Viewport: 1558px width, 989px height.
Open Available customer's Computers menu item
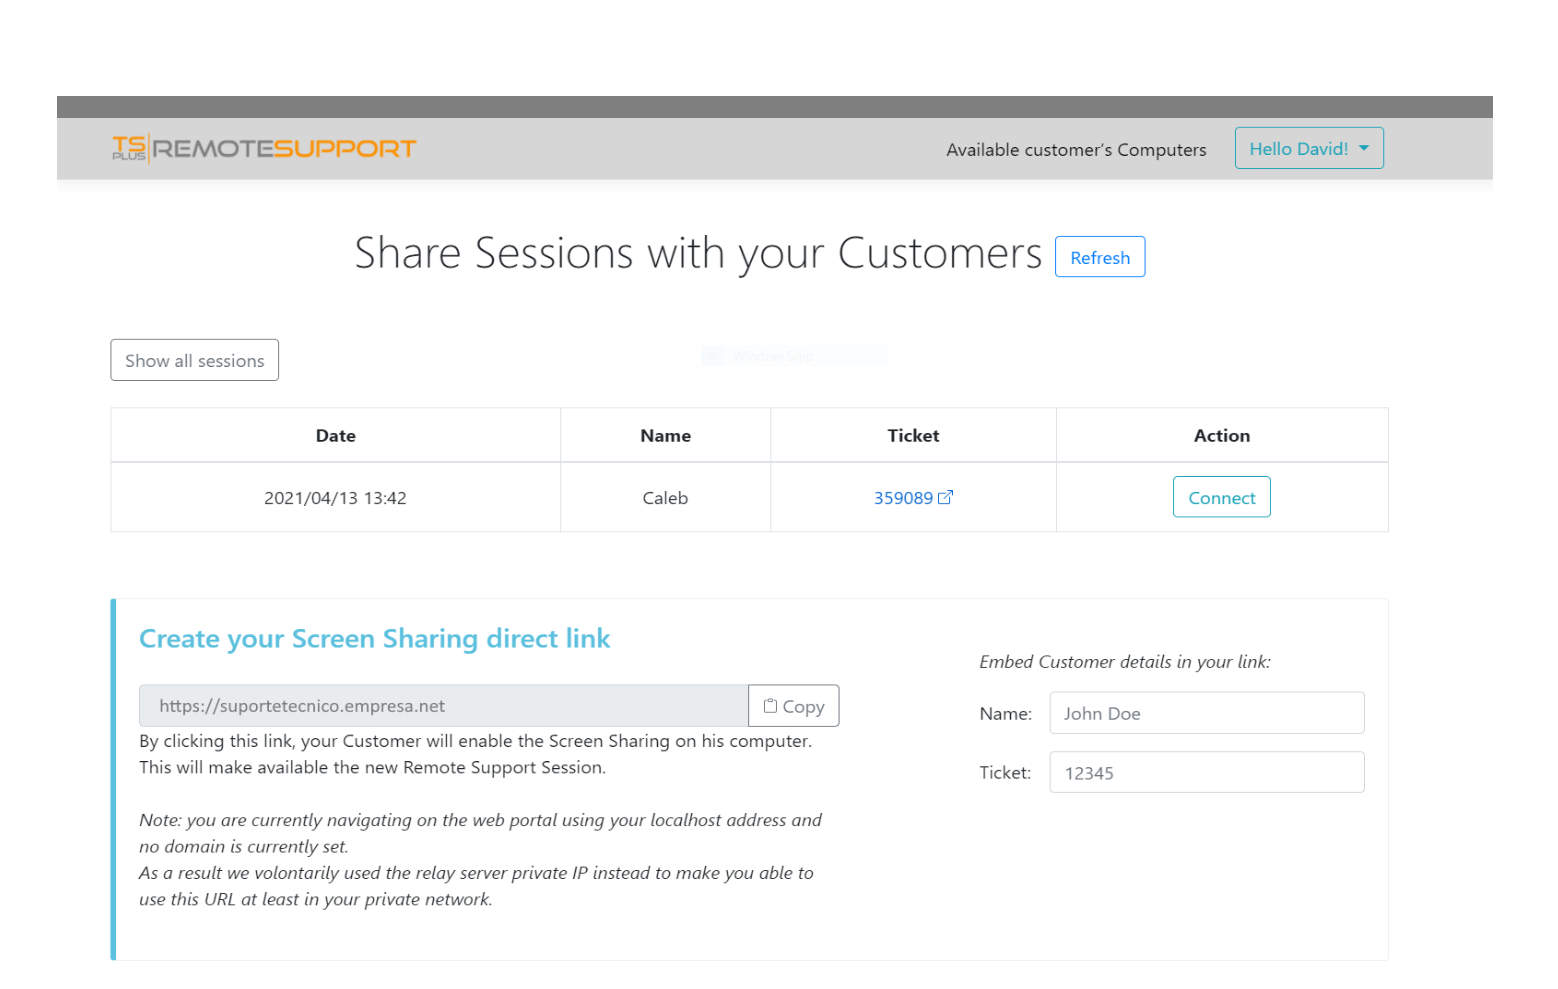(x=1076, y=150)
